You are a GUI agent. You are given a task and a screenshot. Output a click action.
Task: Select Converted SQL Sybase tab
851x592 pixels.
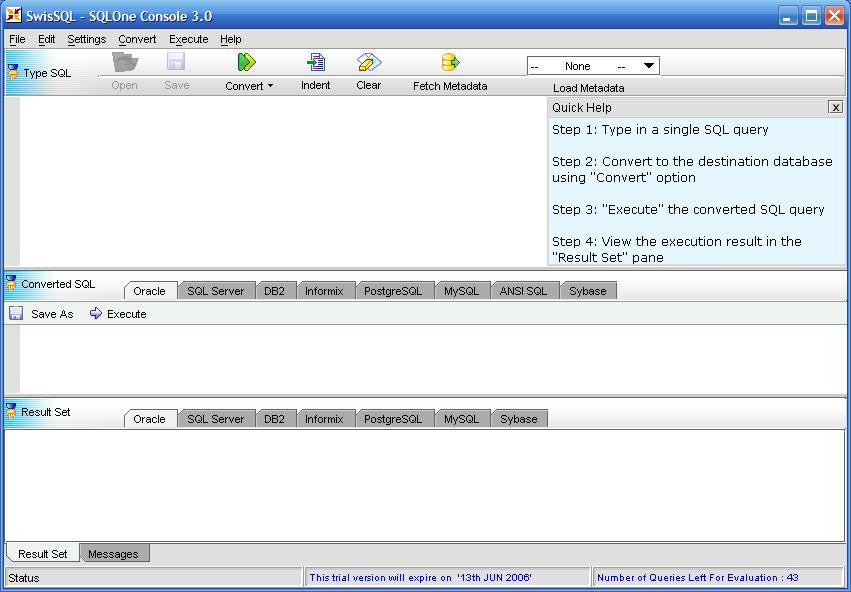588,291
